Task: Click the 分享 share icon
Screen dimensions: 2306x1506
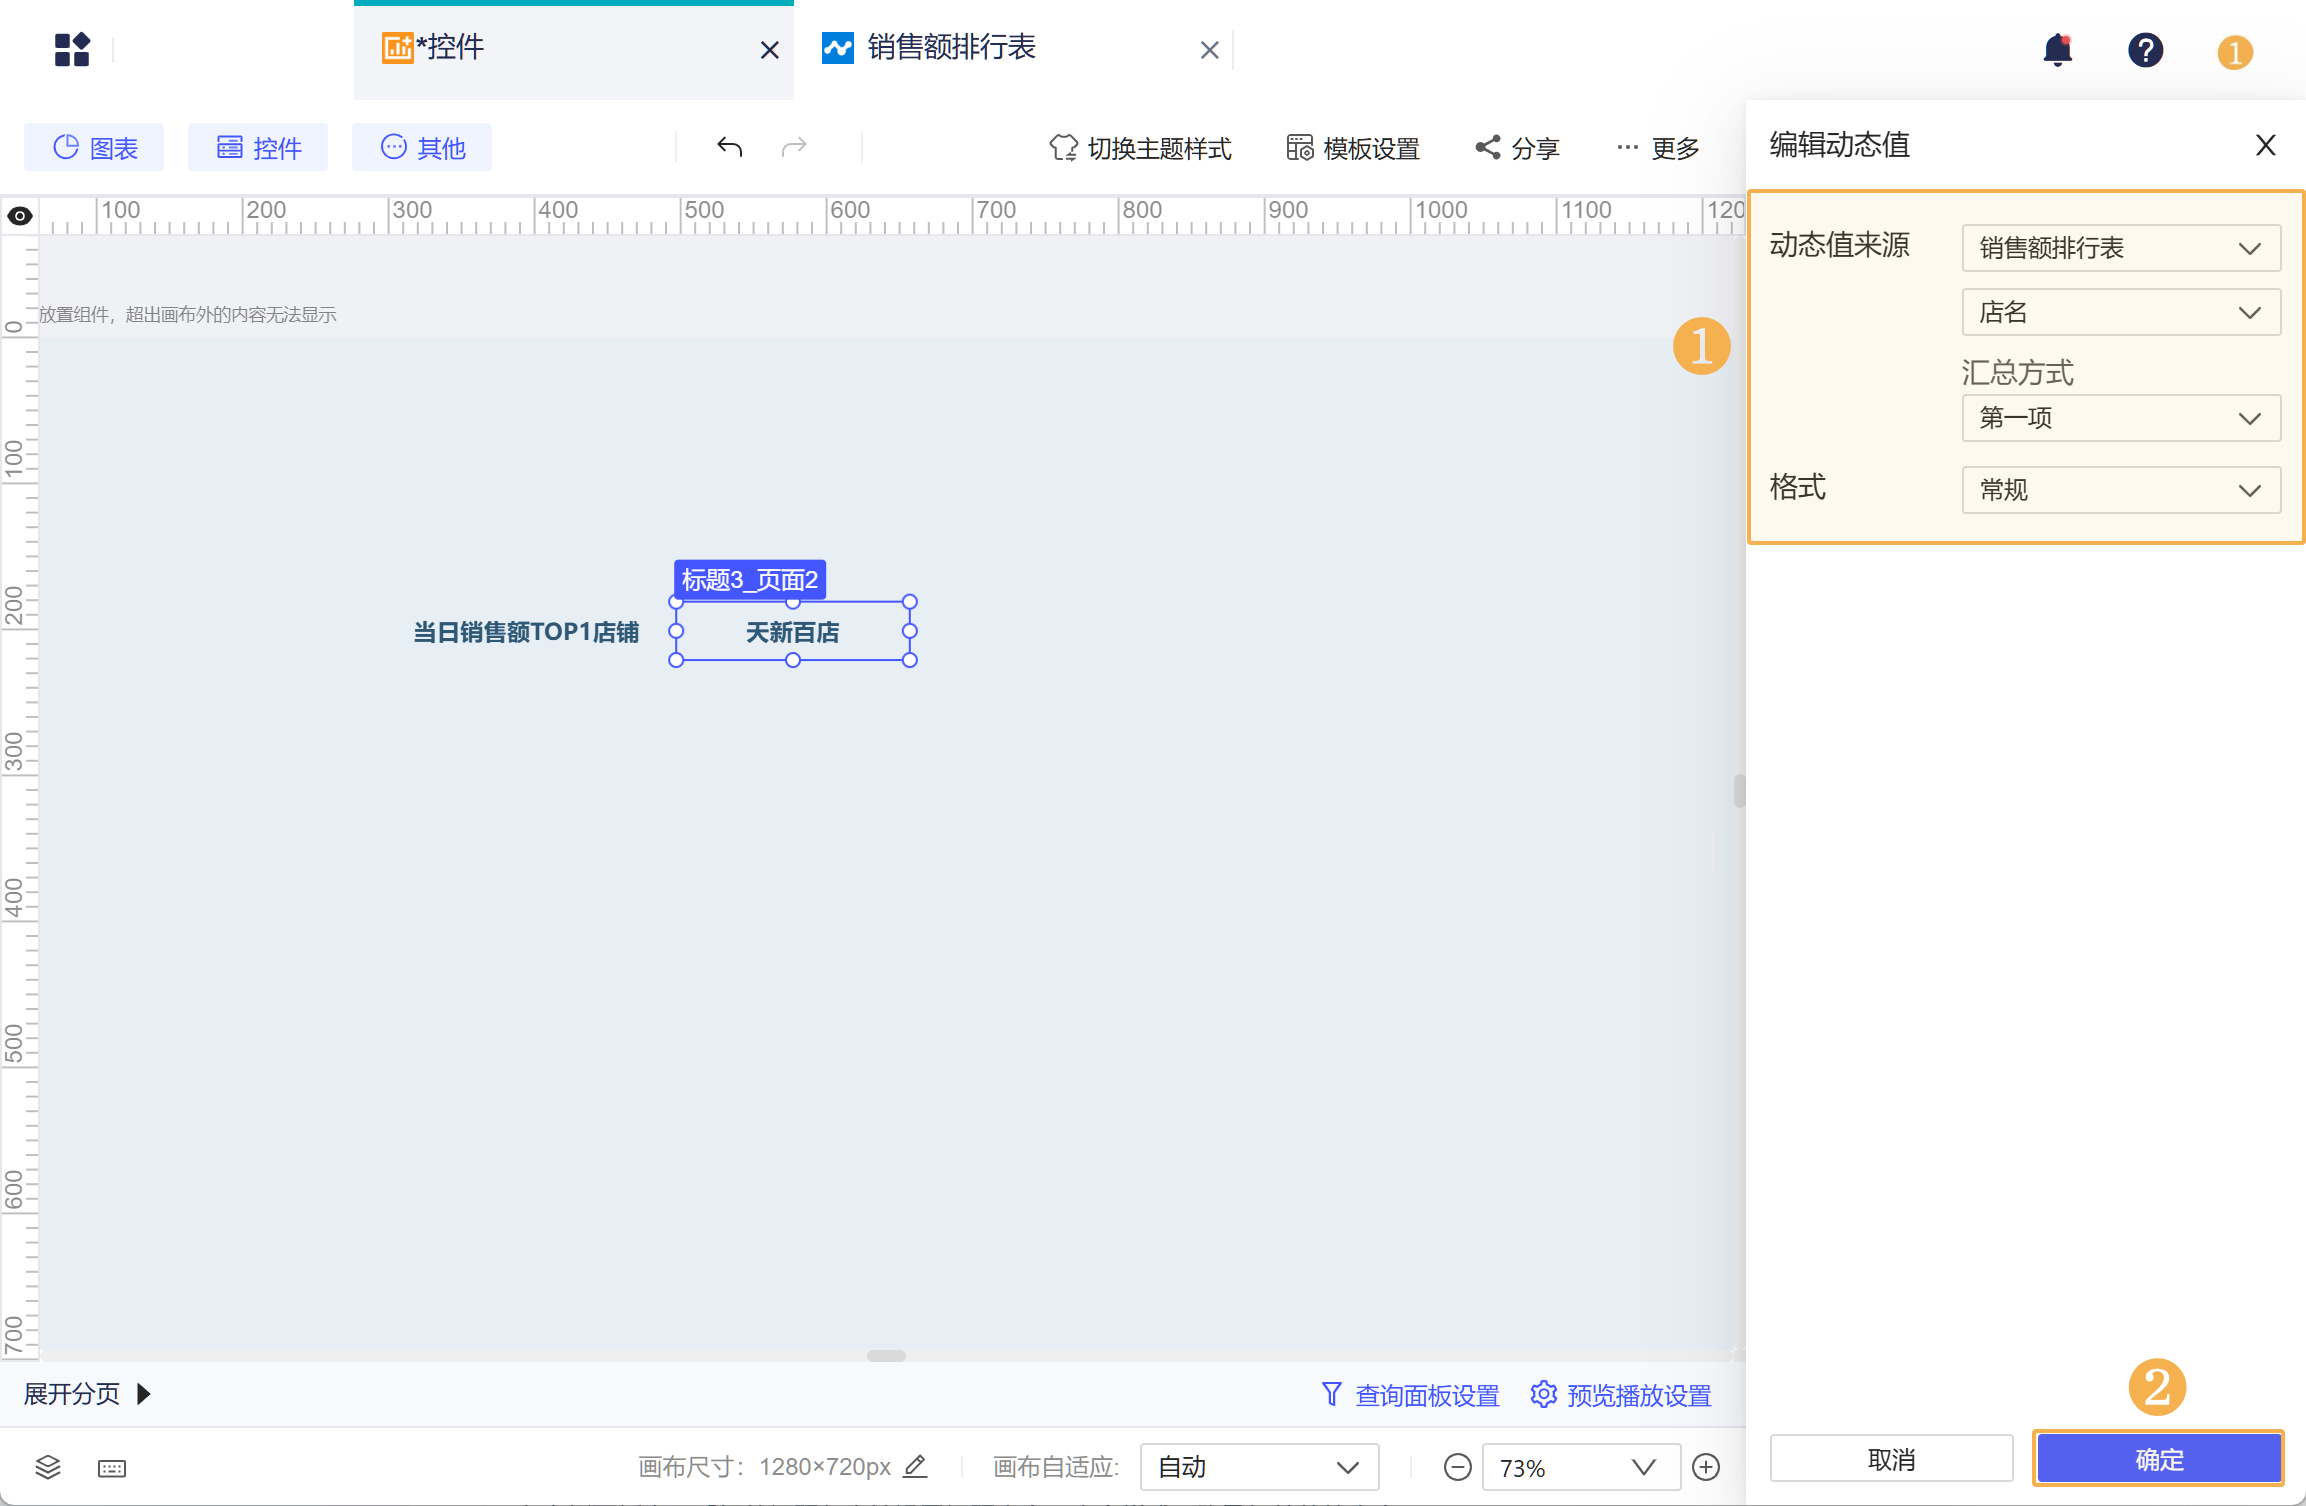Action: click(1487, 147)
